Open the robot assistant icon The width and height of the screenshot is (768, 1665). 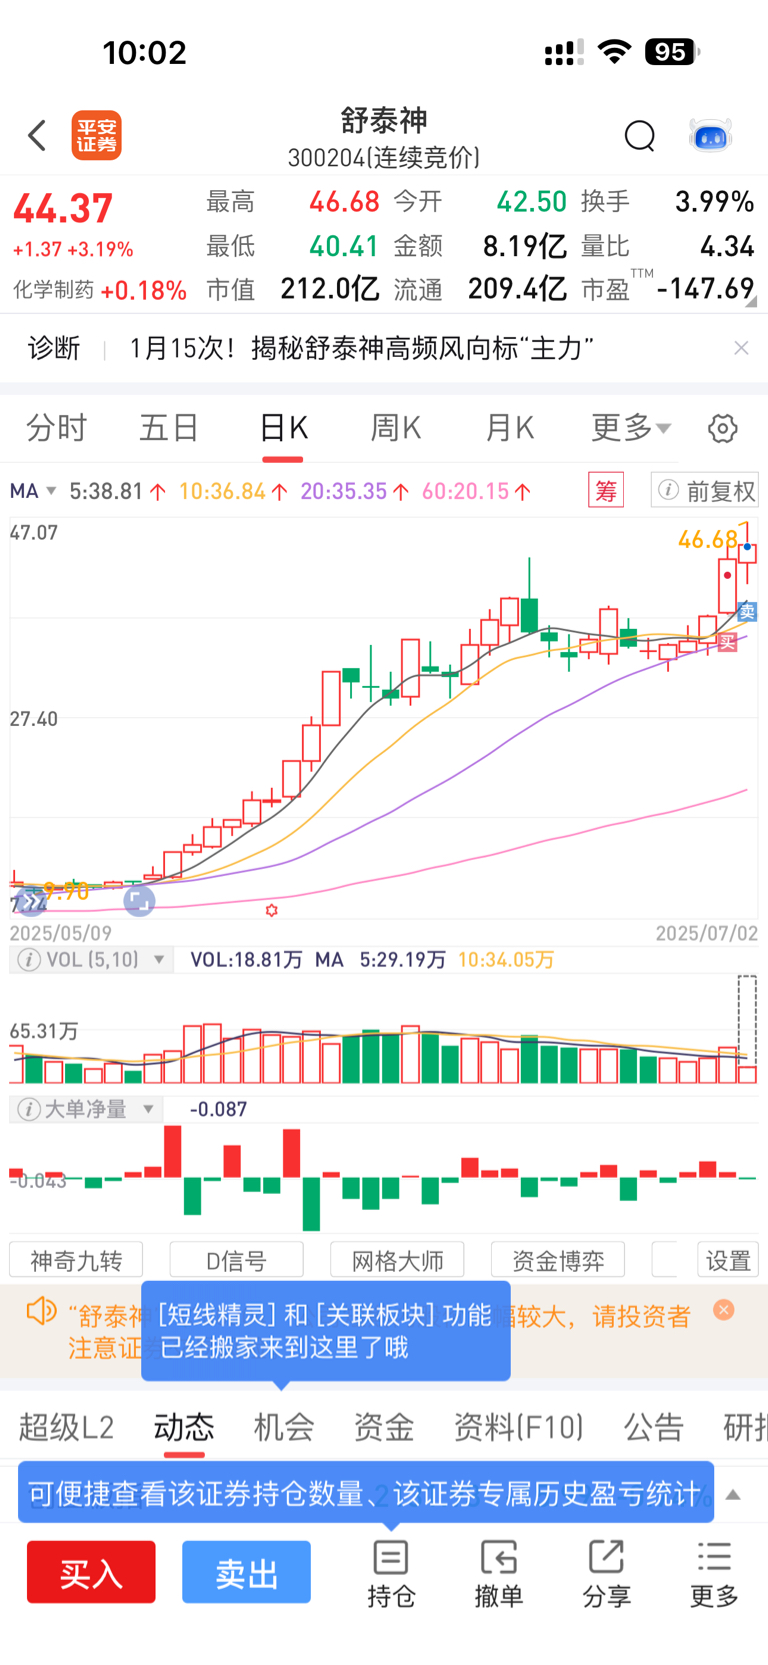tap(711, 135)
